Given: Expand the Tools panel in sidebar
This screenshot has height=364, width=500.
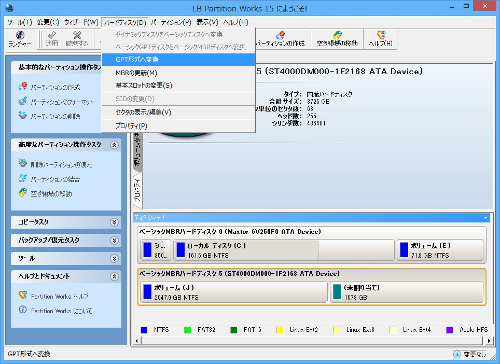Looking at the screenshot, I should point(114,258).
